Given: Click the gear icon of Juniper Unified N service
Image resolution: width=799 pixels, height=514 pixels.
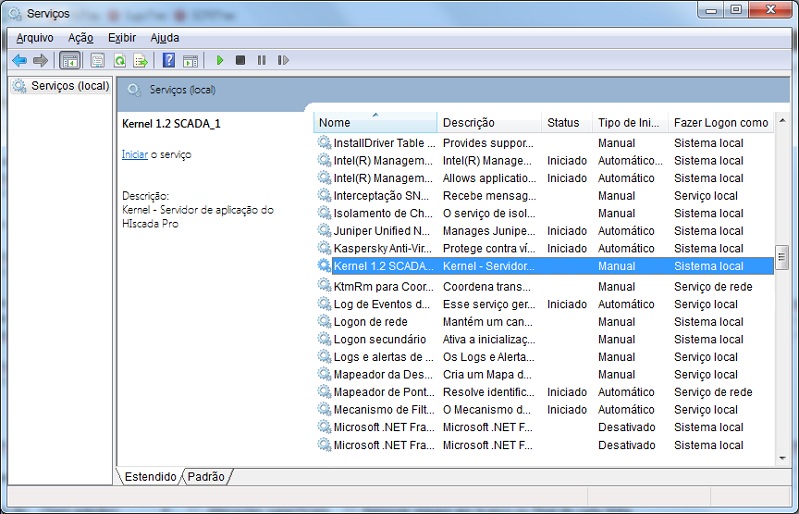Looking at the screenshot, I should (324, 230).
